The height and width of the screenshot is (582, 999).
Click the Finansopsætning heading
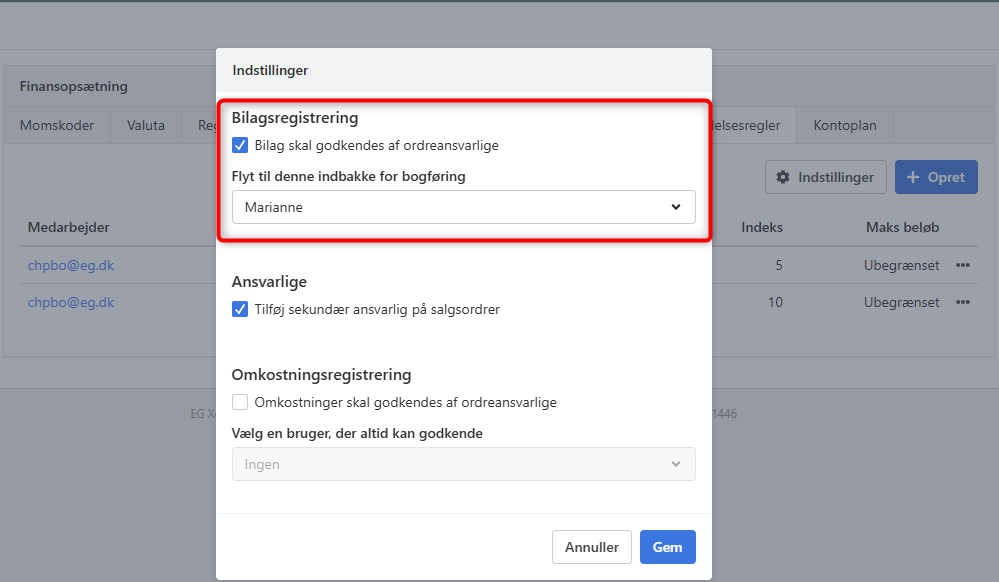click(x=73, y=86)
